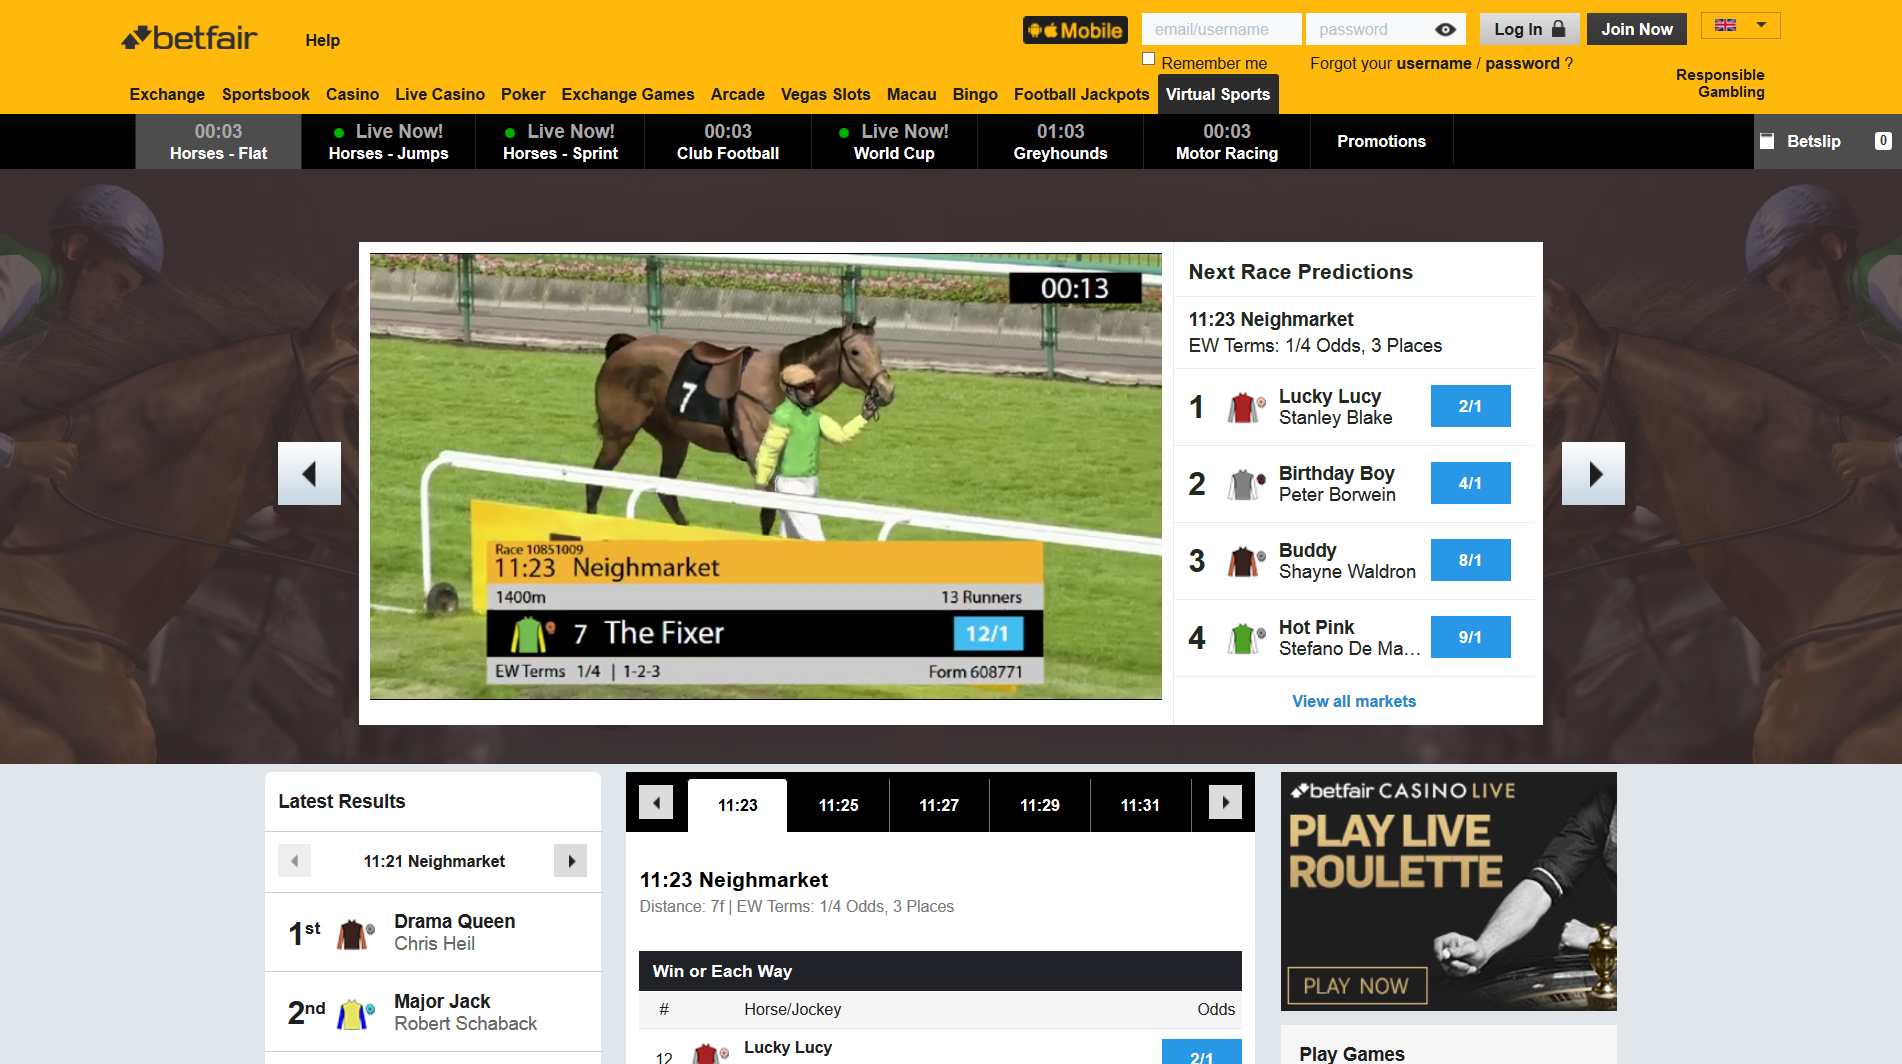Screen dimensions: 1902x1064
Task: Click PLAY NOW on roulette banner
Action: tap(1357, 986)
